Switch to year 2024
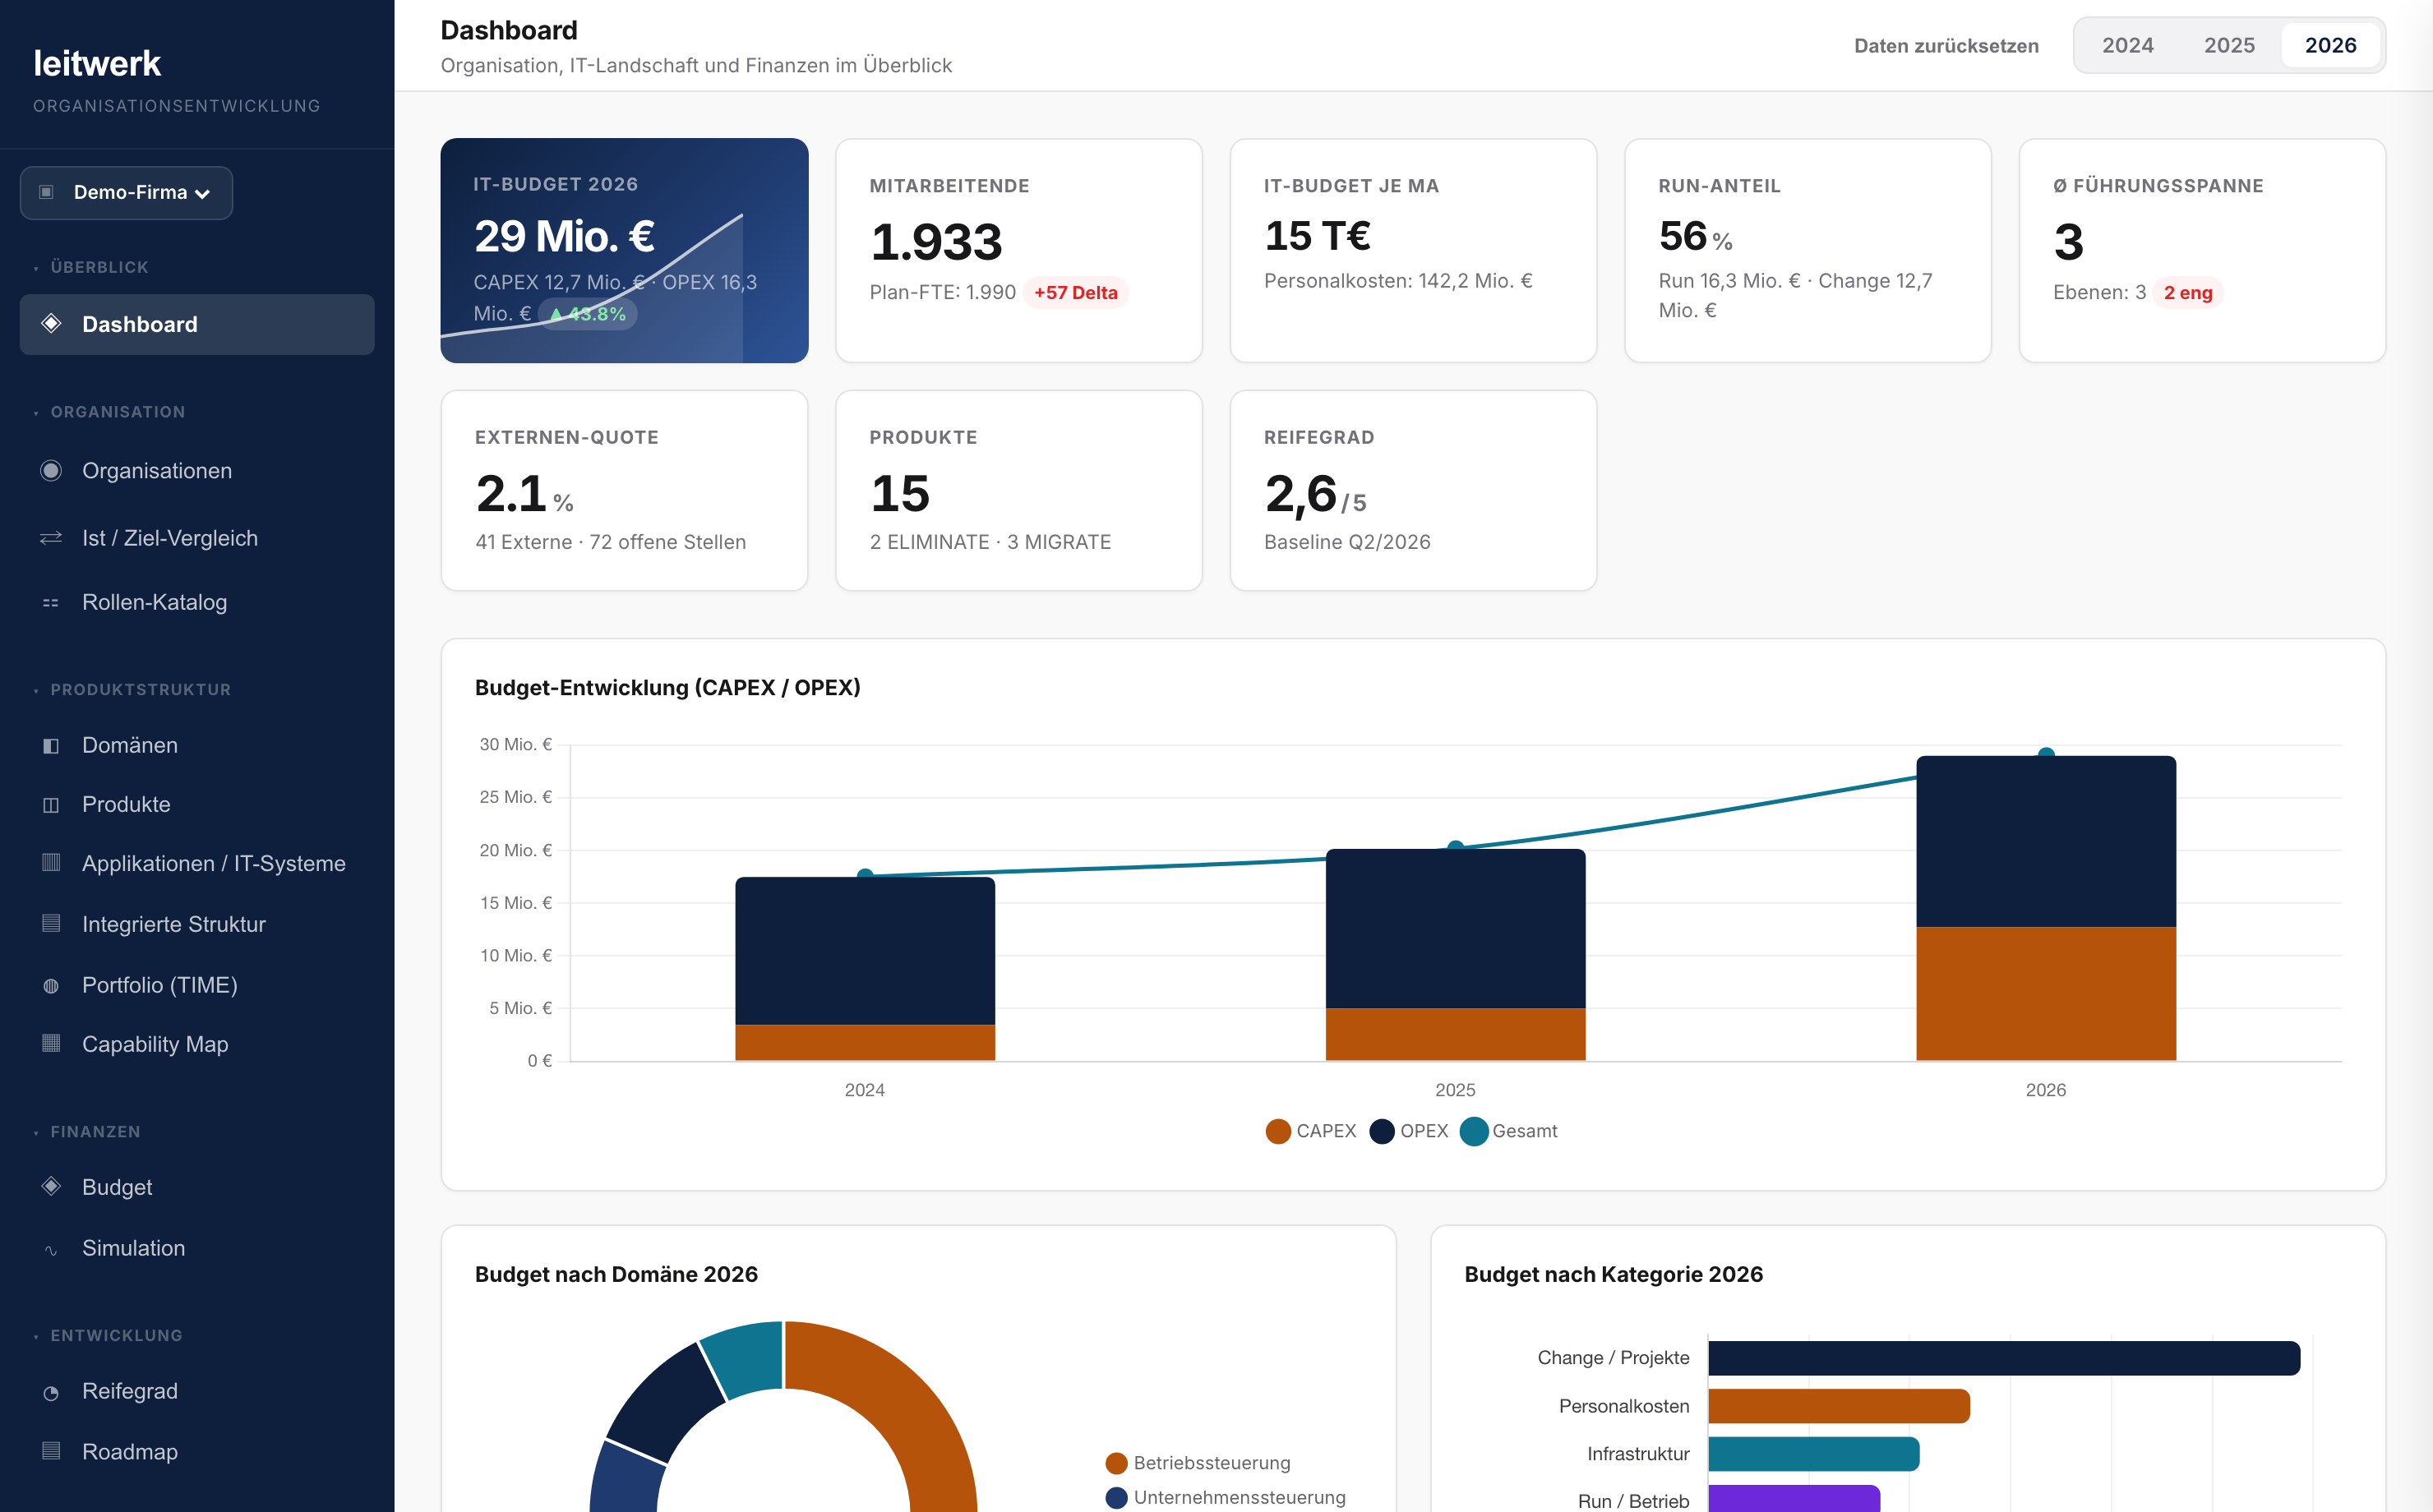The image size is (2433, 1512). pyautogui.click(x=2127, y=45)
